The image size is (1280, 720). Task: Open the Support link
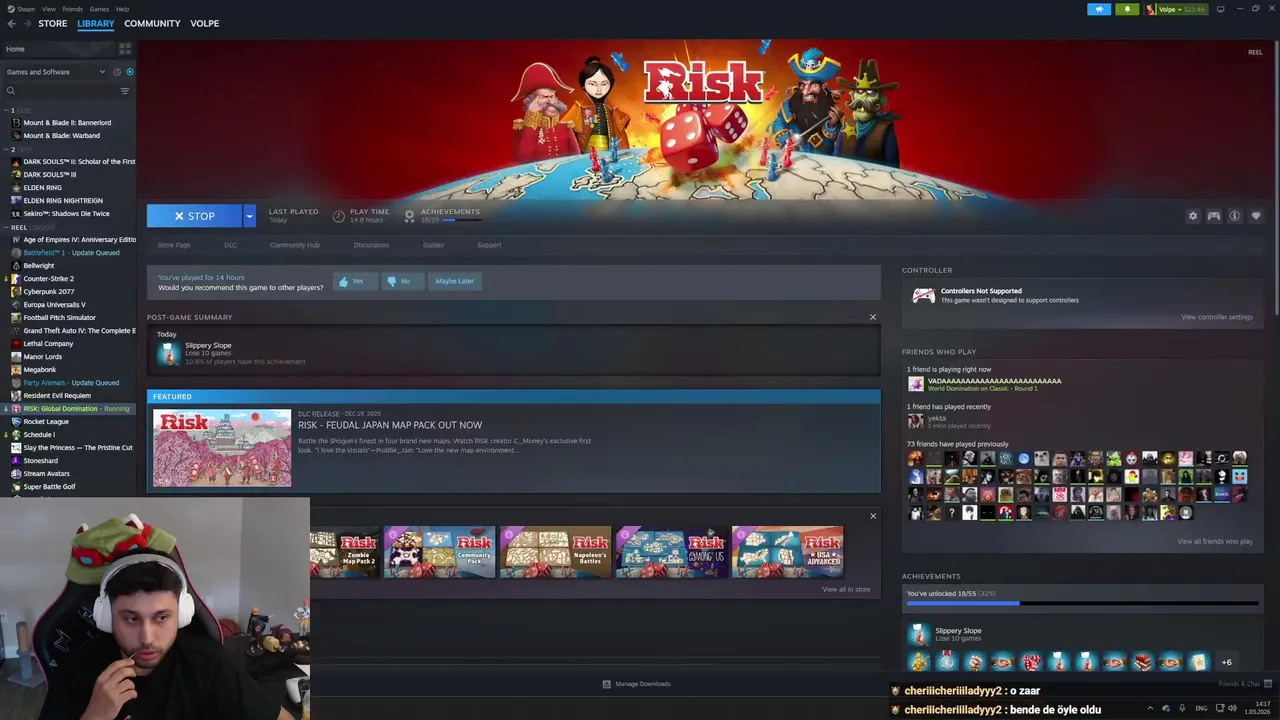489,245
